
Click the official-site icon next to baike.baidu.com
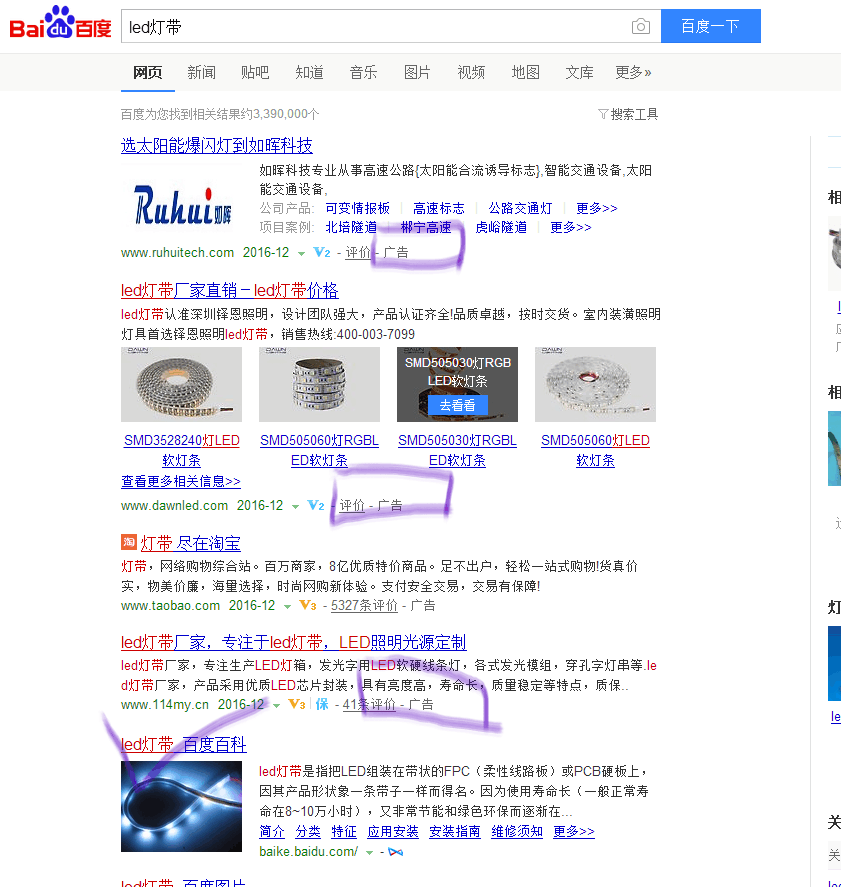tap(395, 852)
